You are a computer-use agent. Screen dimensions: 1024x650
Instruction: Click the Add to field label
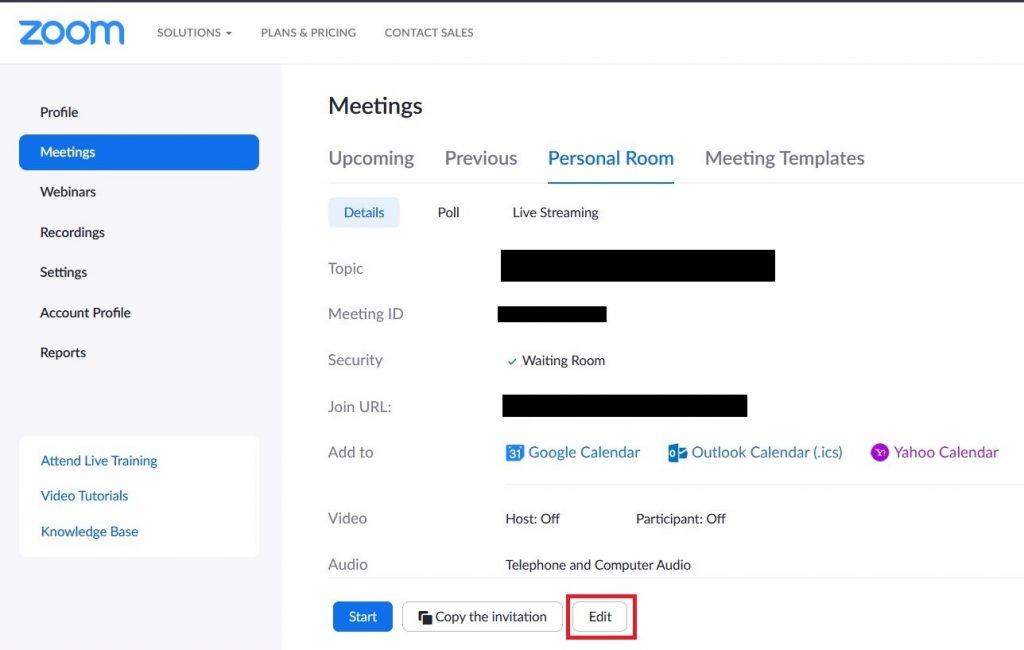coord(351,452)
